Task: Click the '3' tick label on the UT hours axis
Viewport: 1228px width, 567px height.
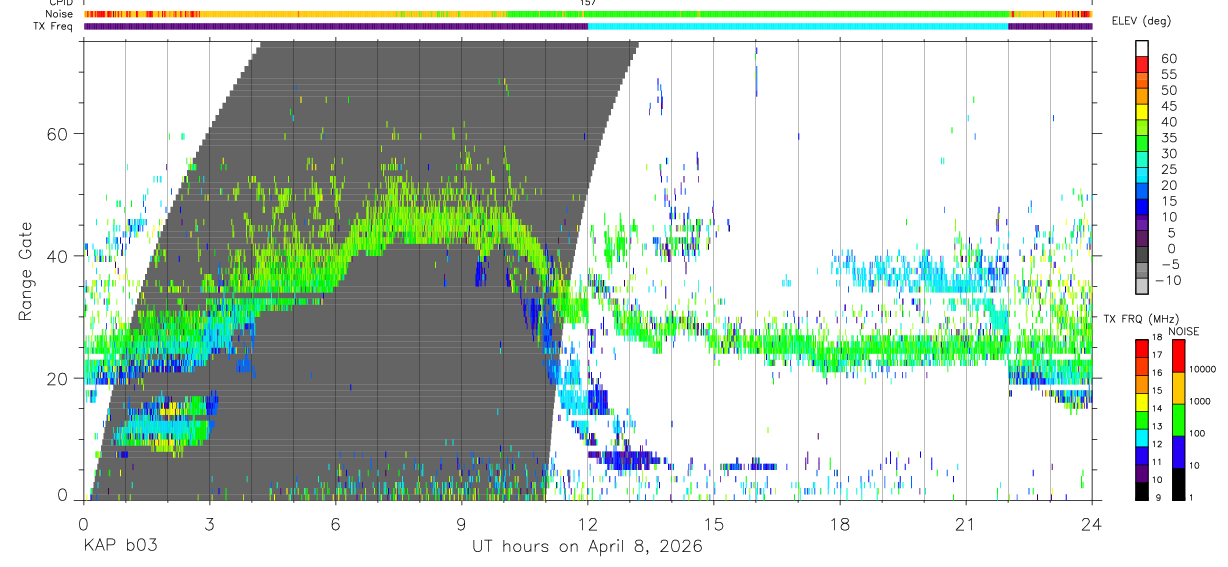Action: (208, 525)
